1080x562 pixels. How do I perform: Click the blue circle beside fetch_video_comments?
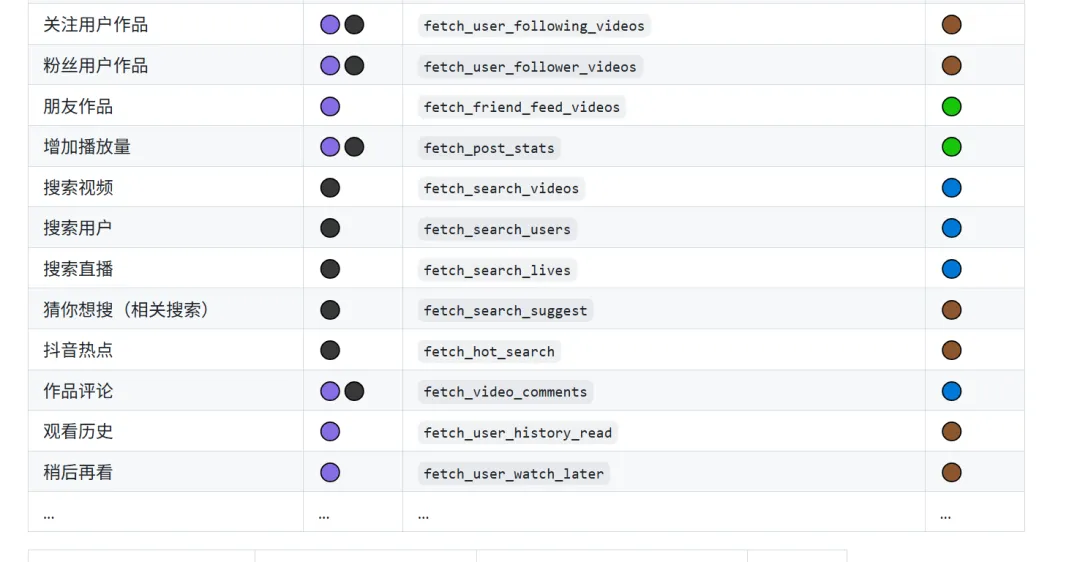[x=951, y=391]
